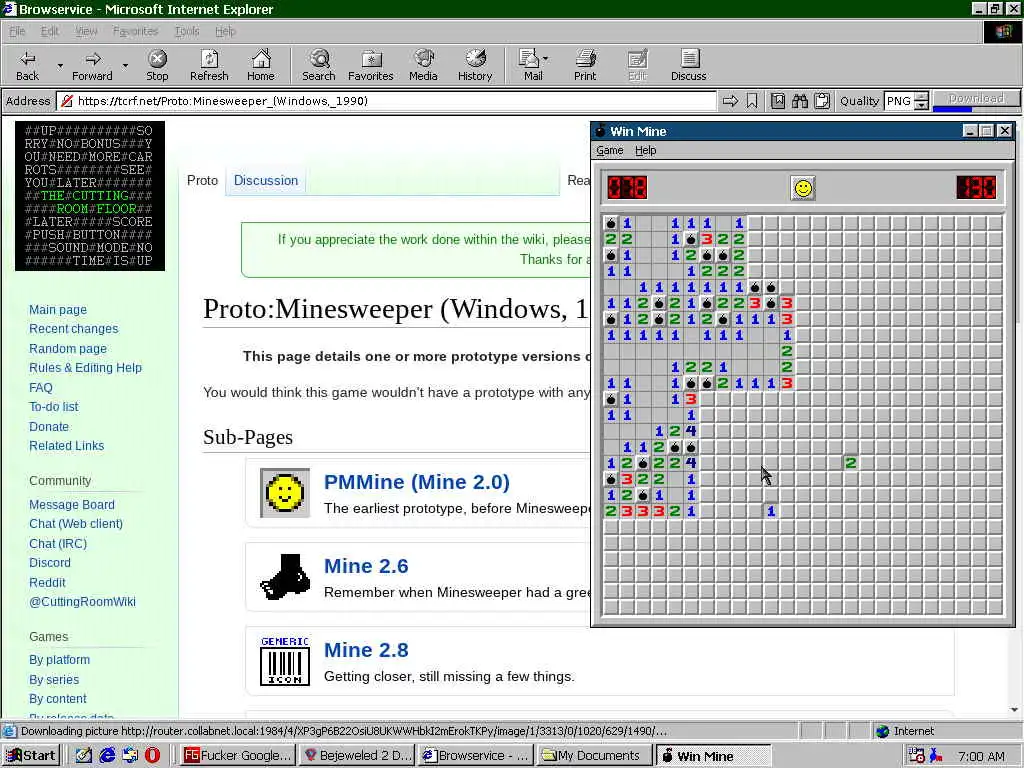Open the Back button history dropdown arrow
Image resolution: width=1024 pixels, height=768 pixels.
[x=60, y=66]
